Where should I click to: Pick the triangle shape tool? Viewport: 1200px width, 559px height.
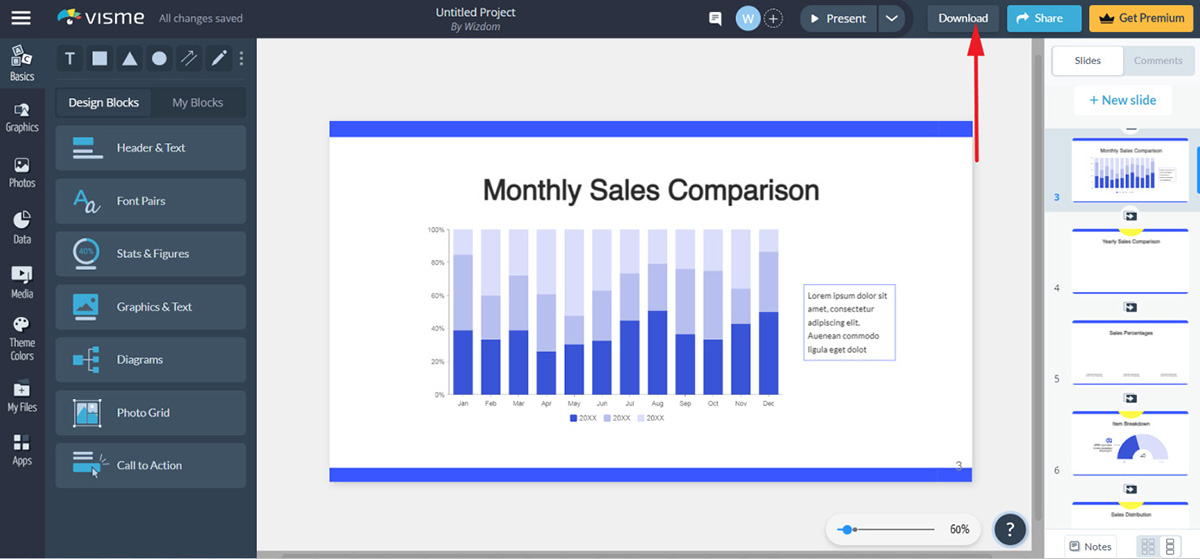pos(130,59)
